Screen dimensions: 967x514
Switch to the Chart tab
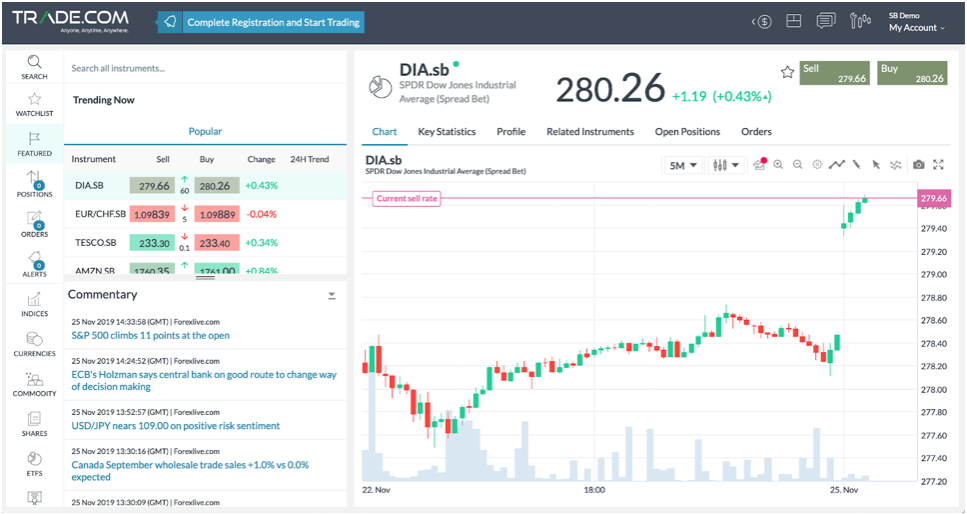[x=384, y=131]
